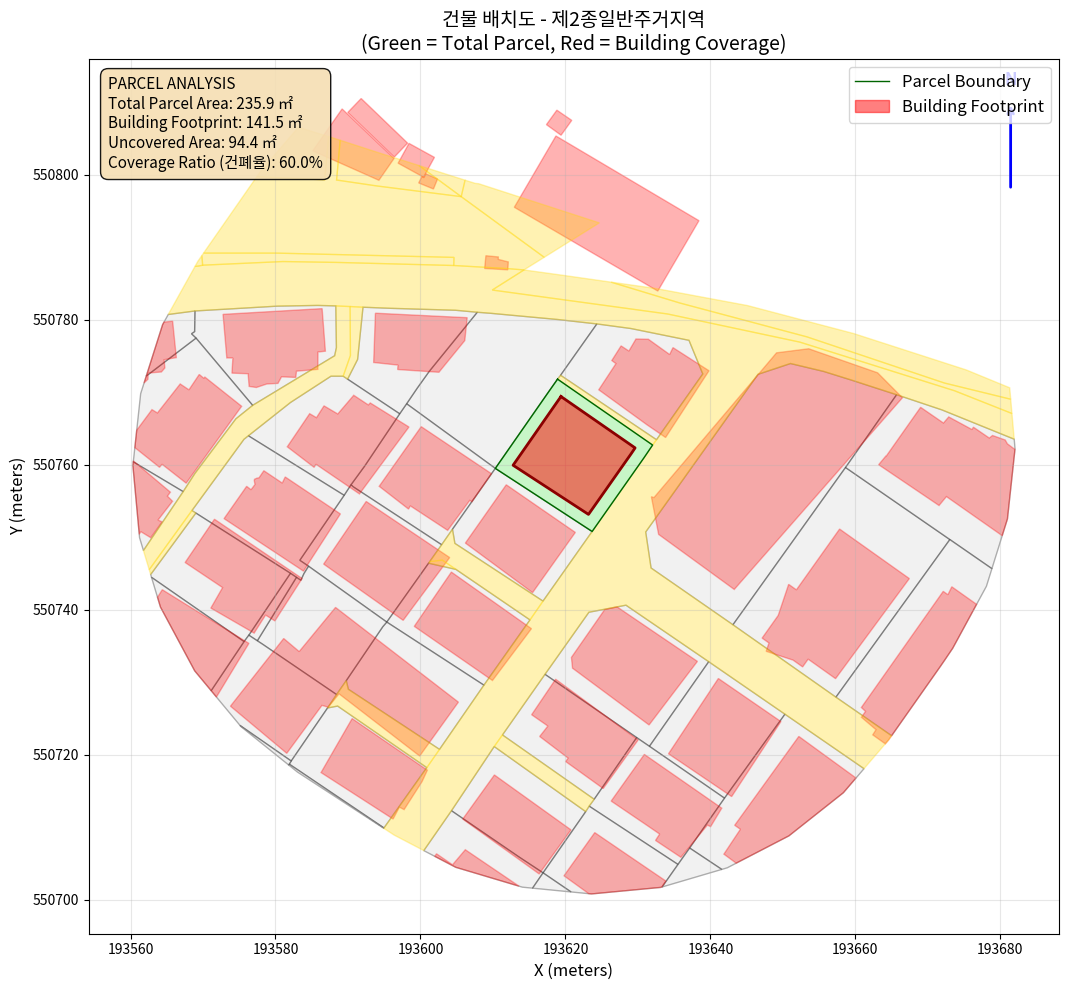Click the 'Coverage Ratio (건폐율): 60.0%' line

coord(215,162)
